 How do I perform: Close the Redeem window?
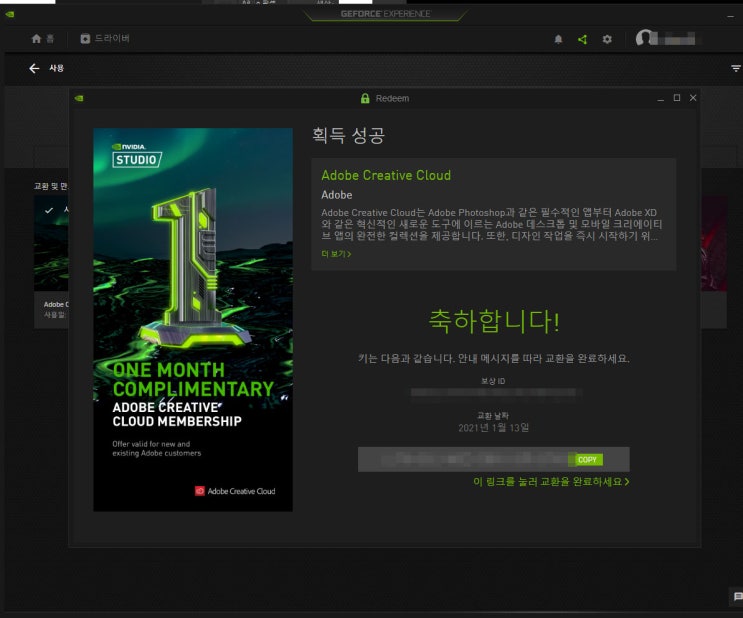[693, 98]
